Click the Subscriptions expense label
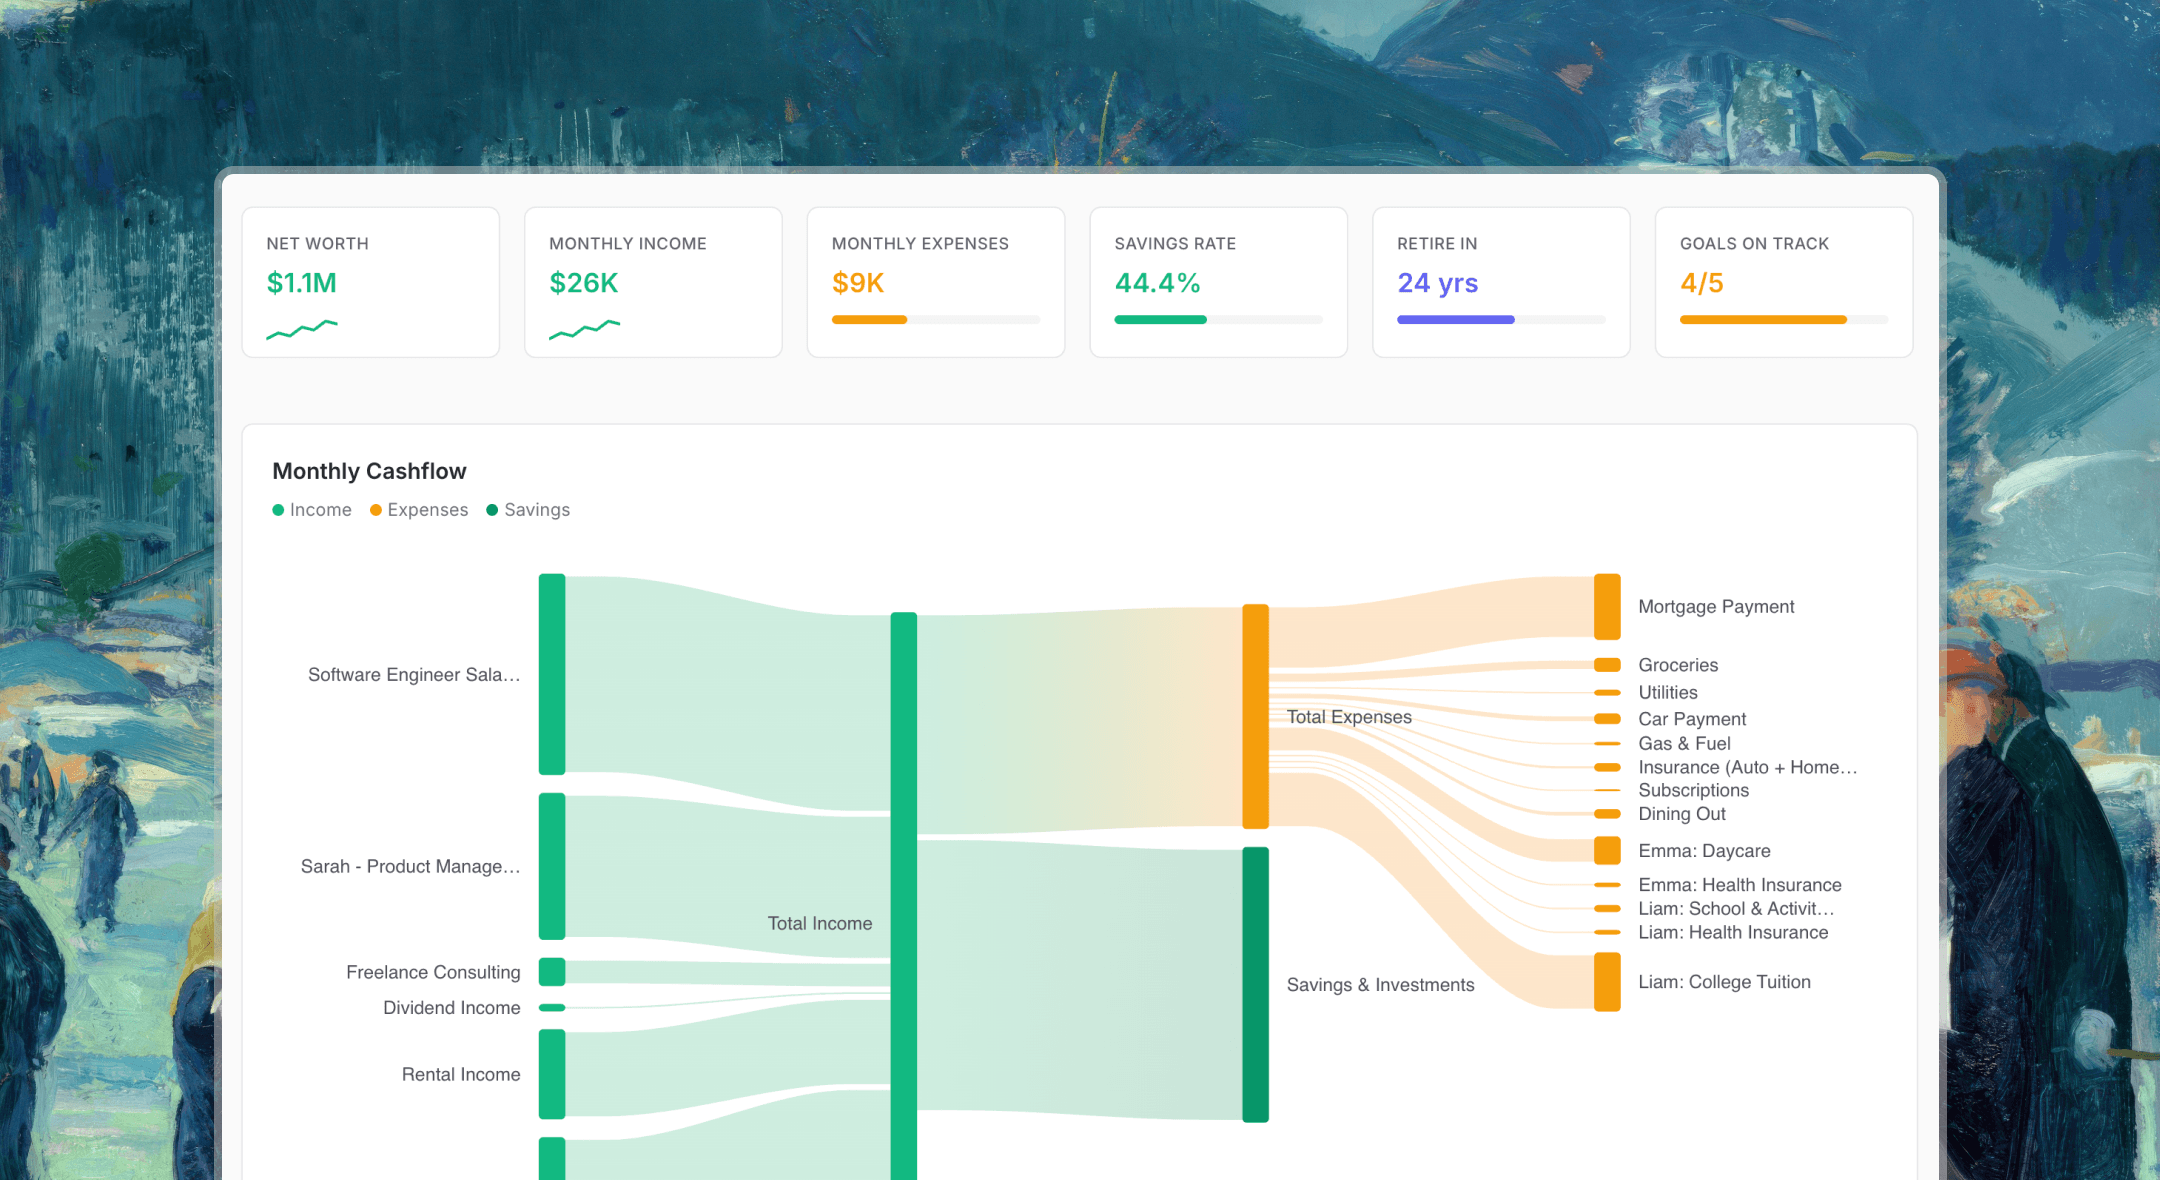This screenshot has width=2160, height=1180. (x=1693, y=790)
